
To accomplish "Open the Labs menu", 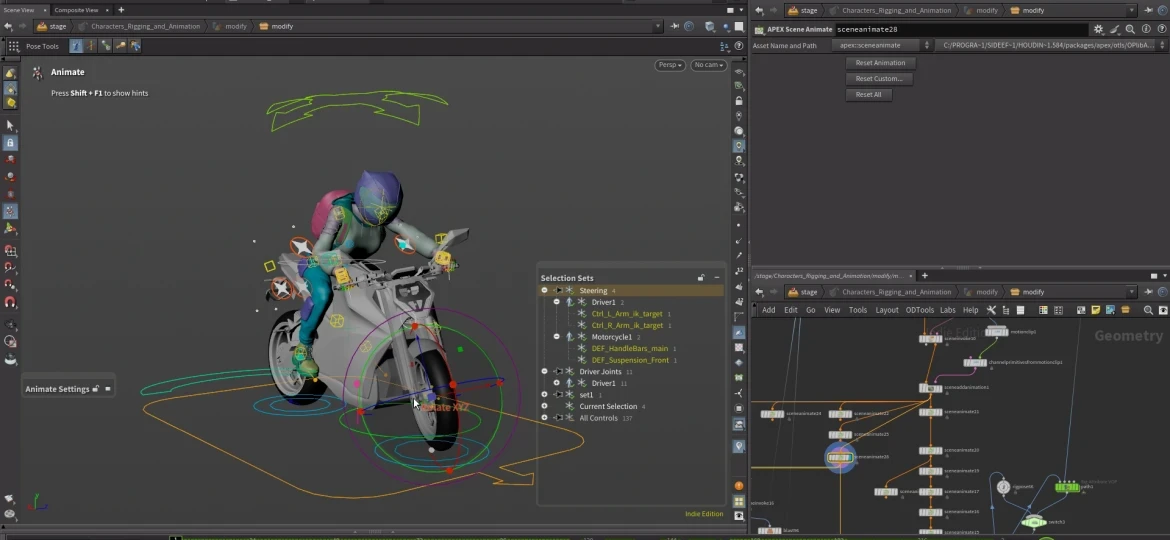I will pyautogui.click(x=948, y=310).
